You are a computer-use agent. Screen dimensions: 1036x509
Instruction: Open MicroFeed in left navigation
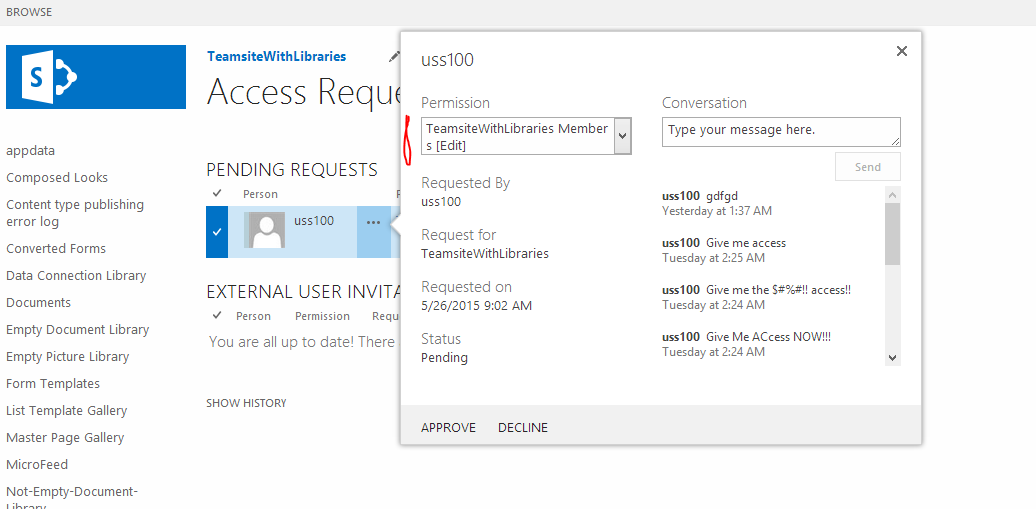[x=37, y=465]
